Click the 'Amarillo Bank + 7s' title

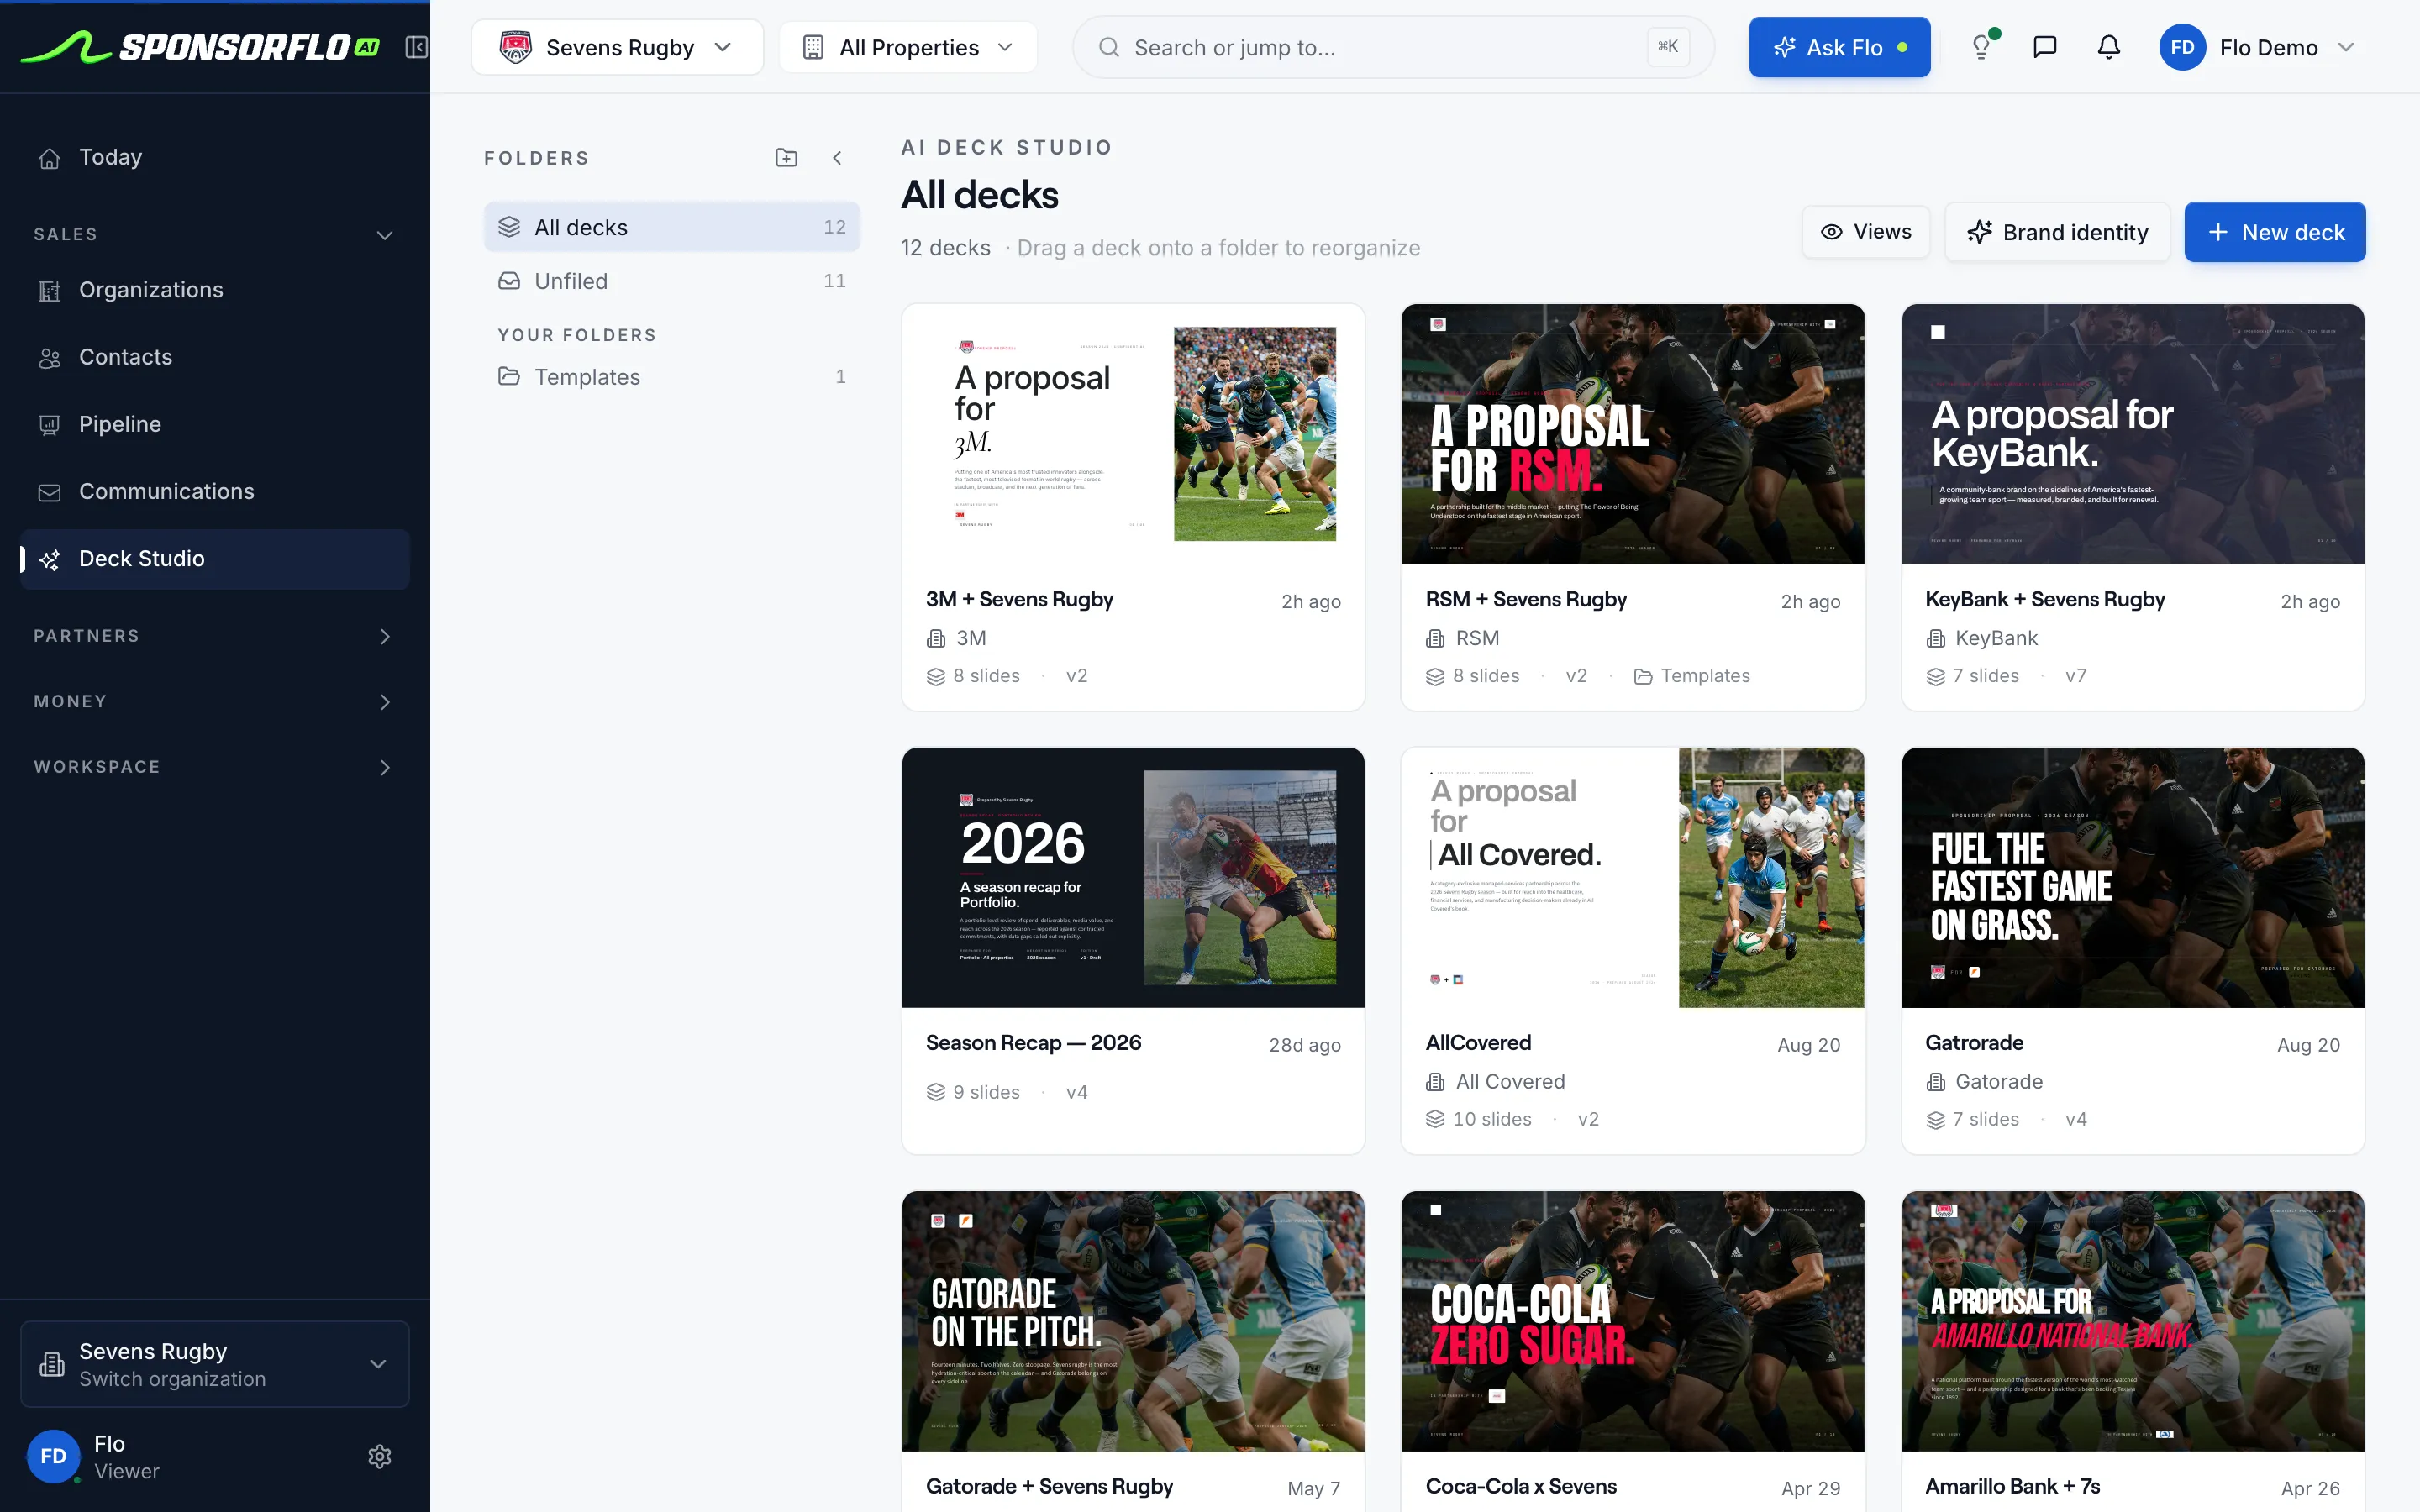pos(2012,1486)
